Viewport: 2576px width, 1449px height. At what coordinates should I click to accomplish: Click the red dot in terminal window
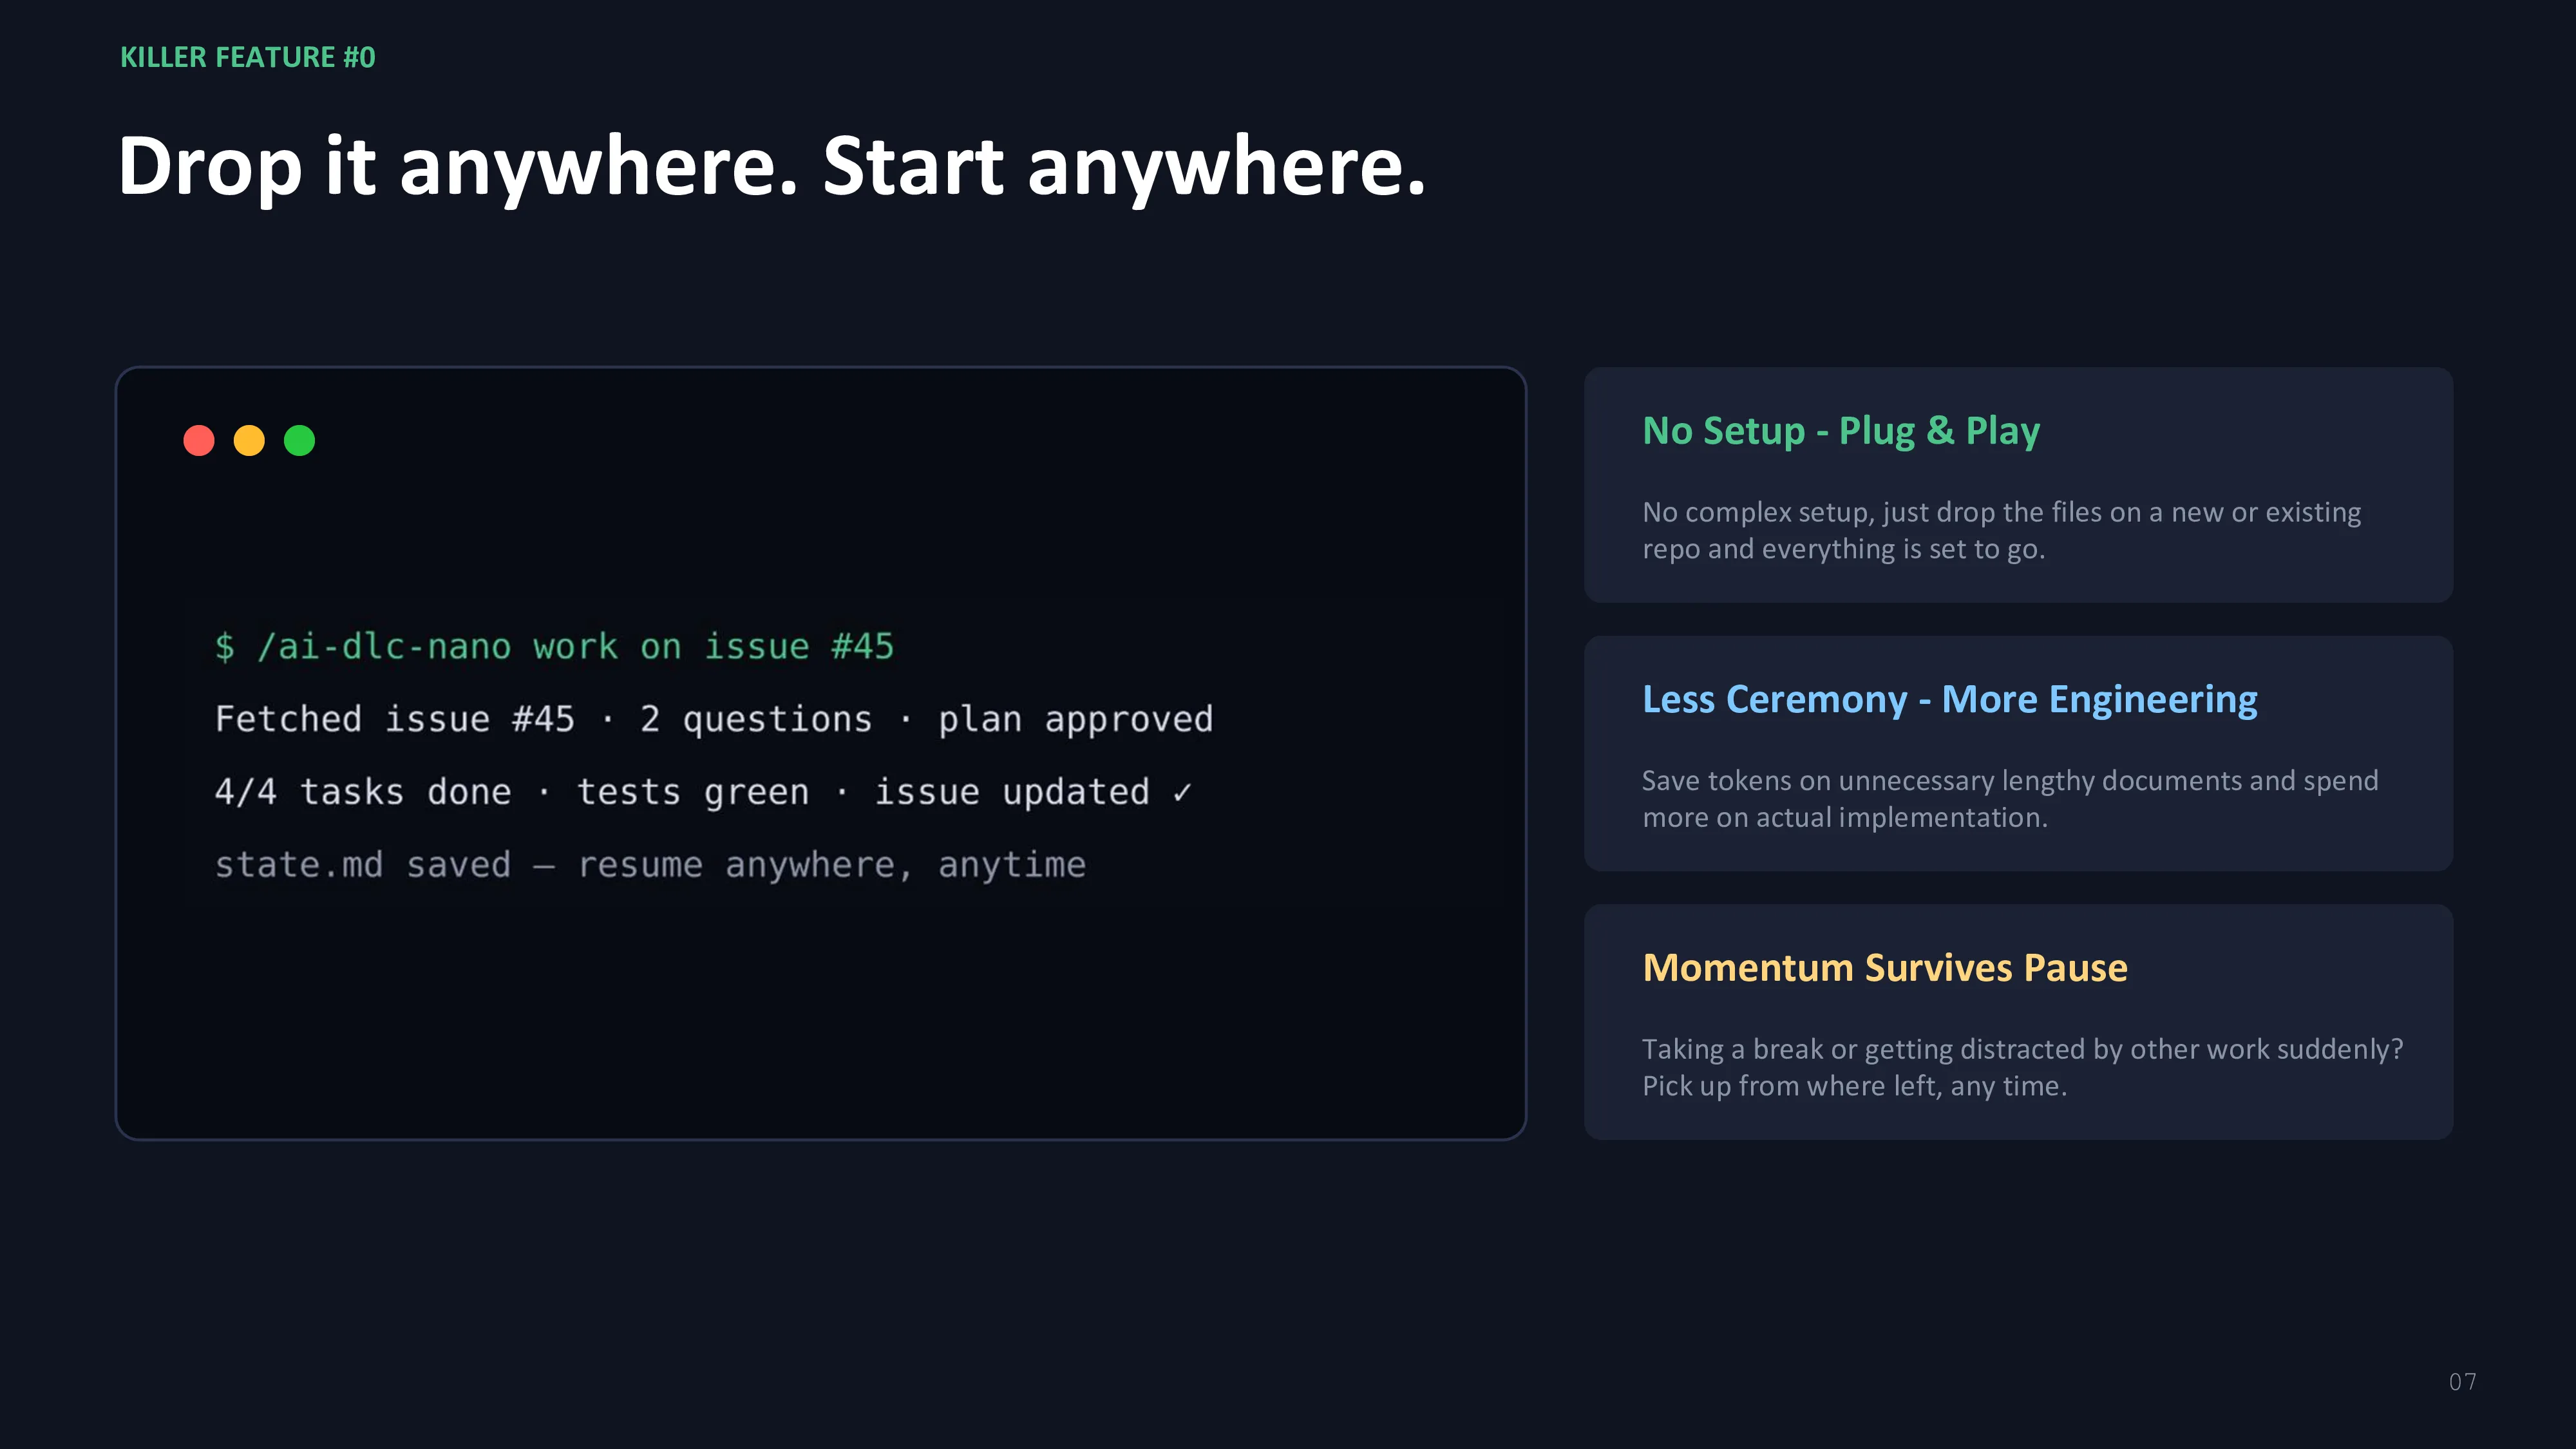199,440
